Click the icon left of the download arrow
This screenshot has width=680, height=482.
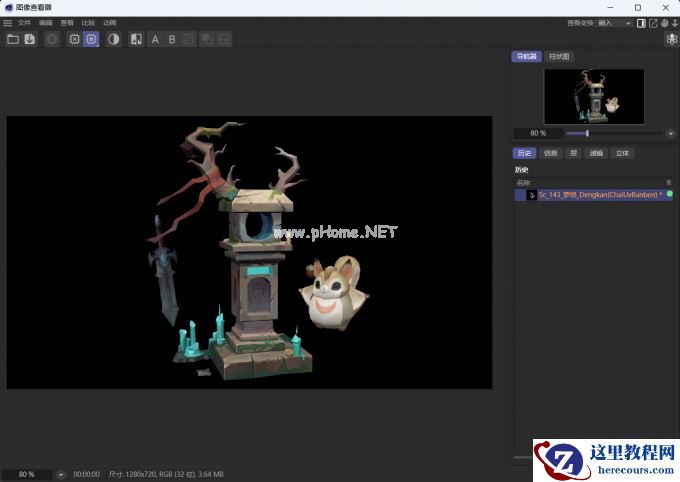click(664, 23)
